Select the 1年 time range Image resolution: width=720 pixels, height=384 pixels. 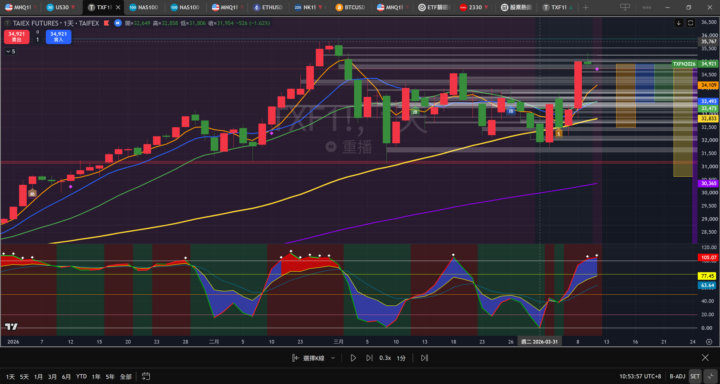96,377
